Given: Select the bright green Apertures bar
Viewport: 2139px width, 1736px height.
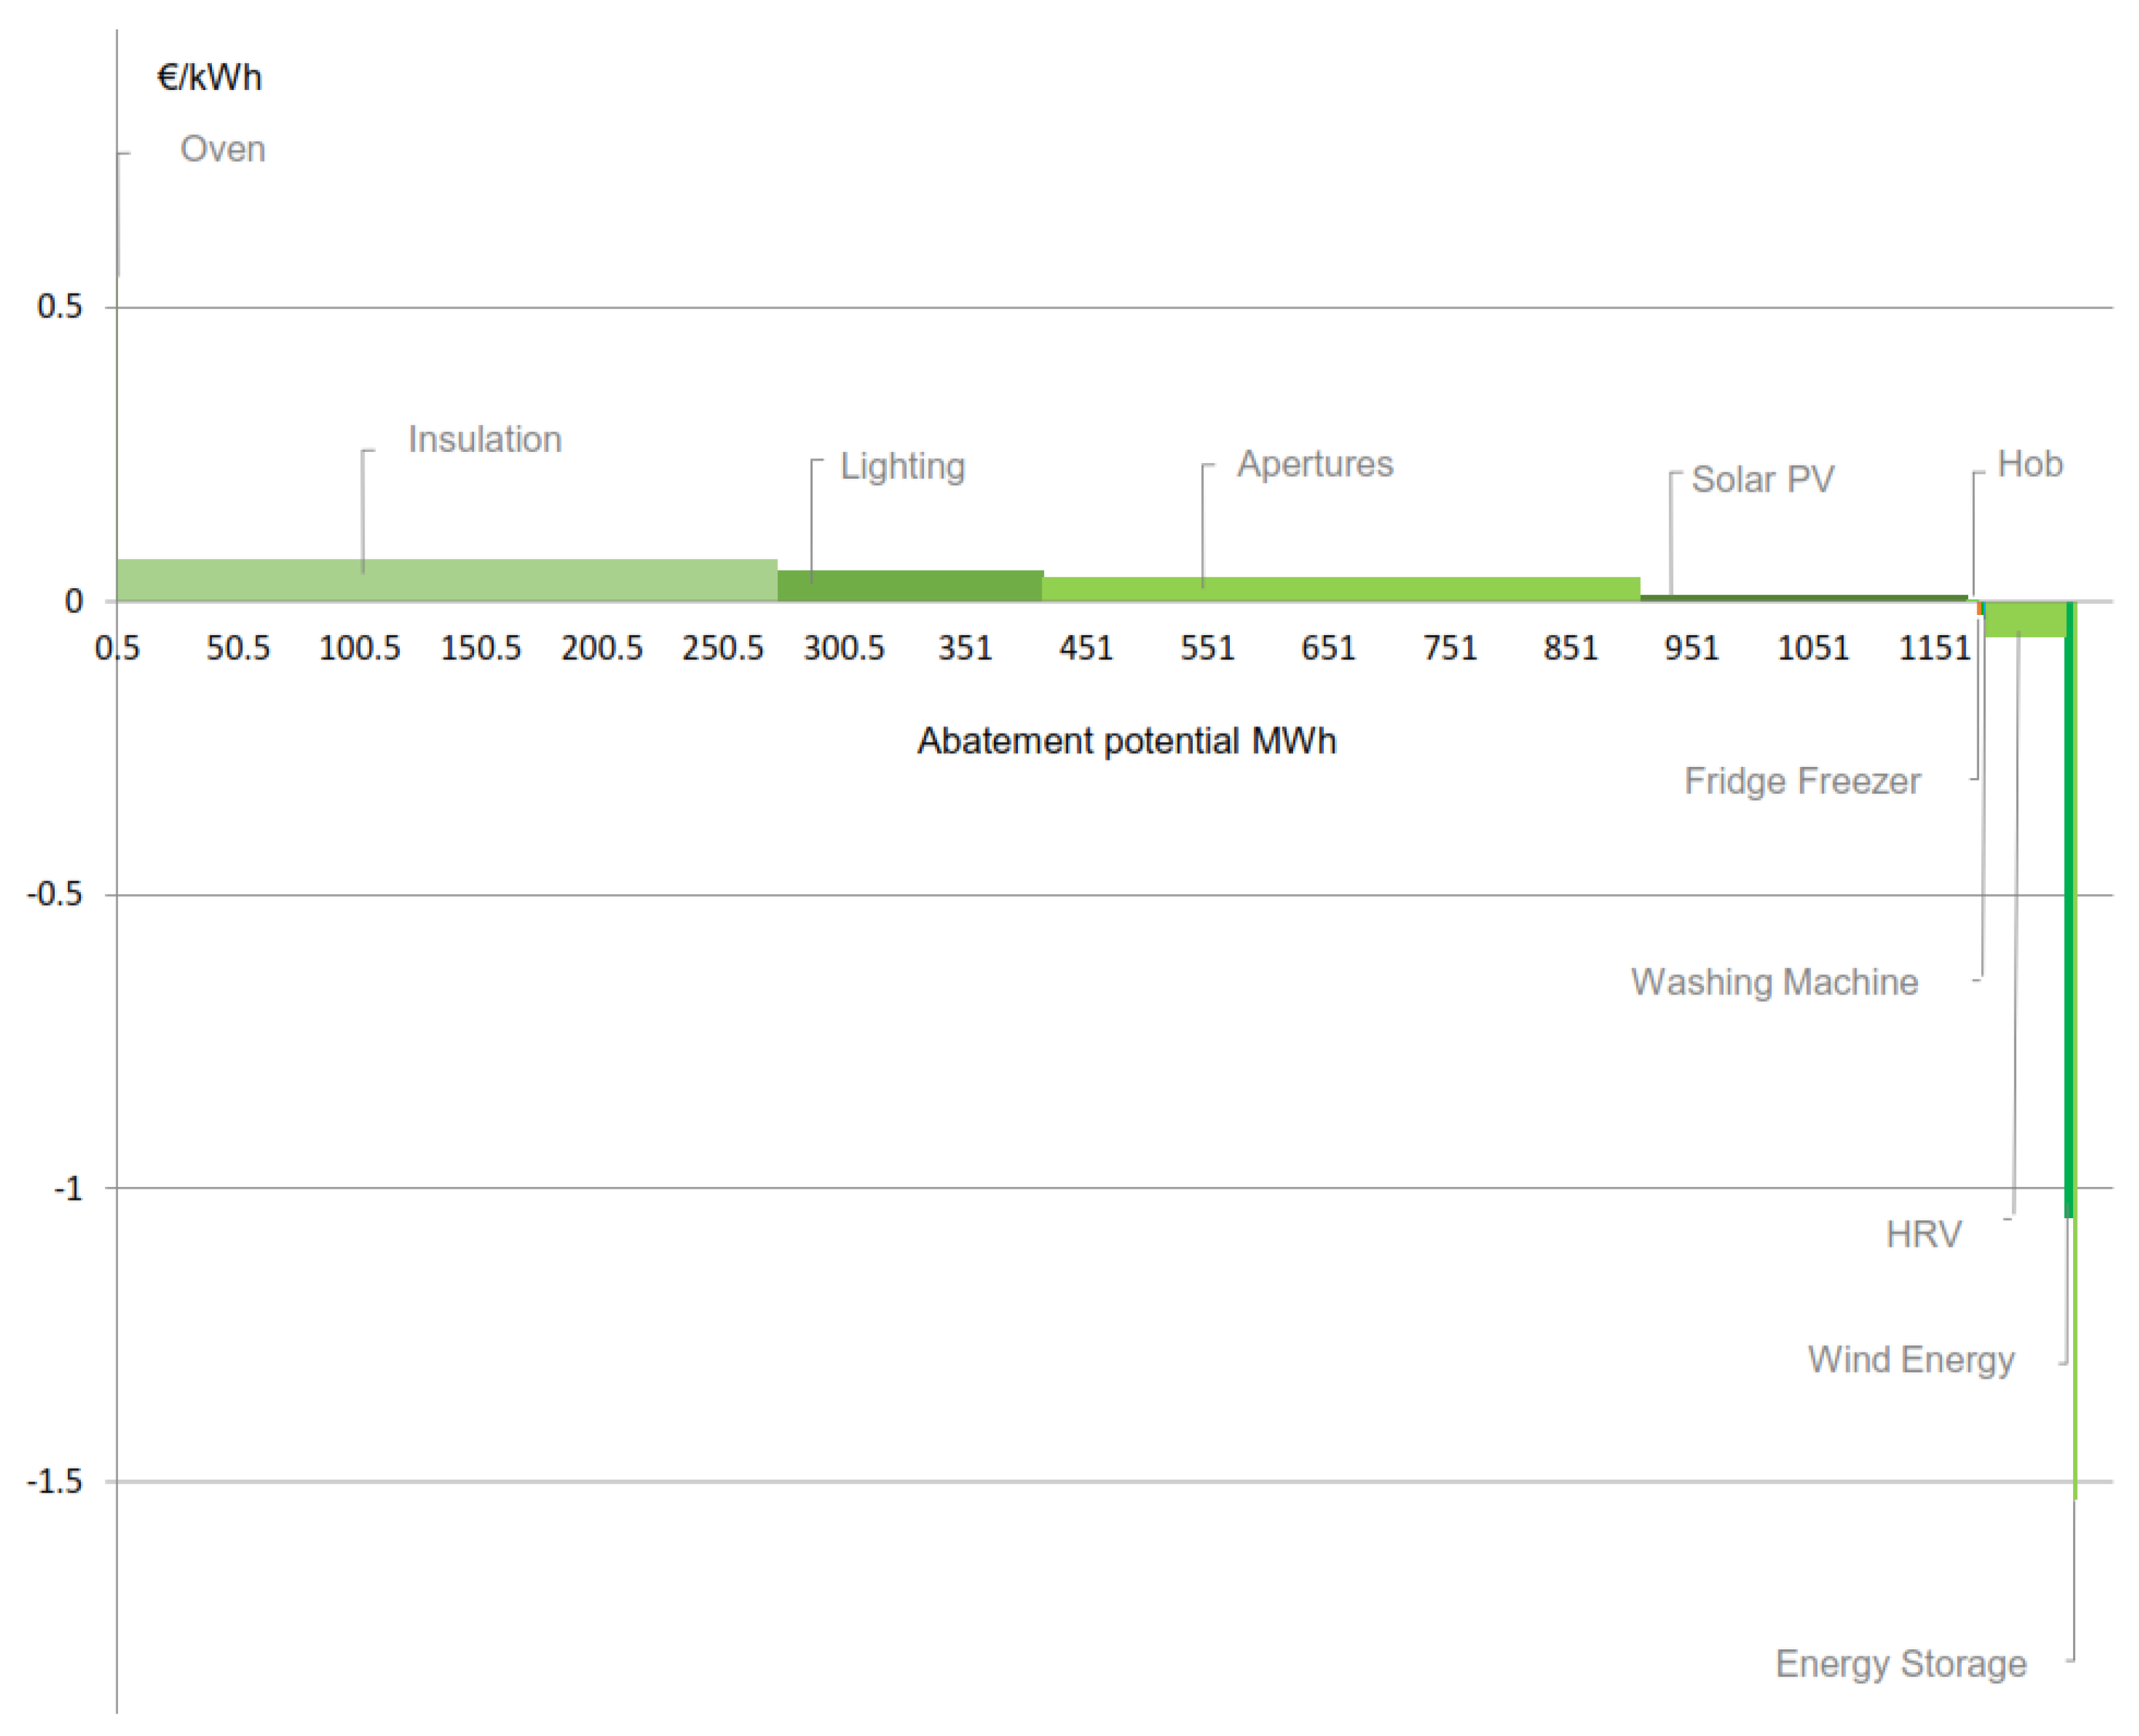Looking at the screenshot, I should pyautogui.click(x=1340, y=589).
